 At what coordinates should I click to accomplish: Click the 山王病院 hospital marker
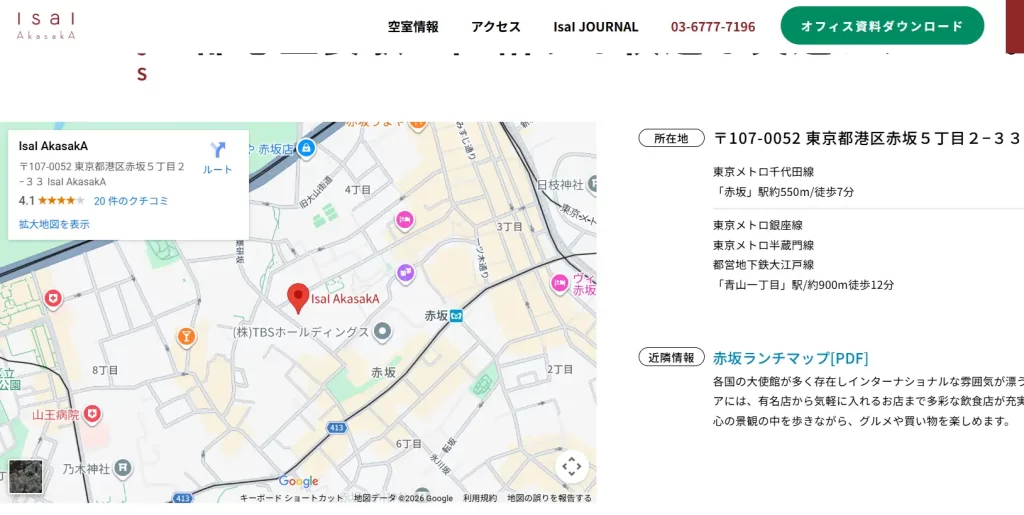point(93,414)
